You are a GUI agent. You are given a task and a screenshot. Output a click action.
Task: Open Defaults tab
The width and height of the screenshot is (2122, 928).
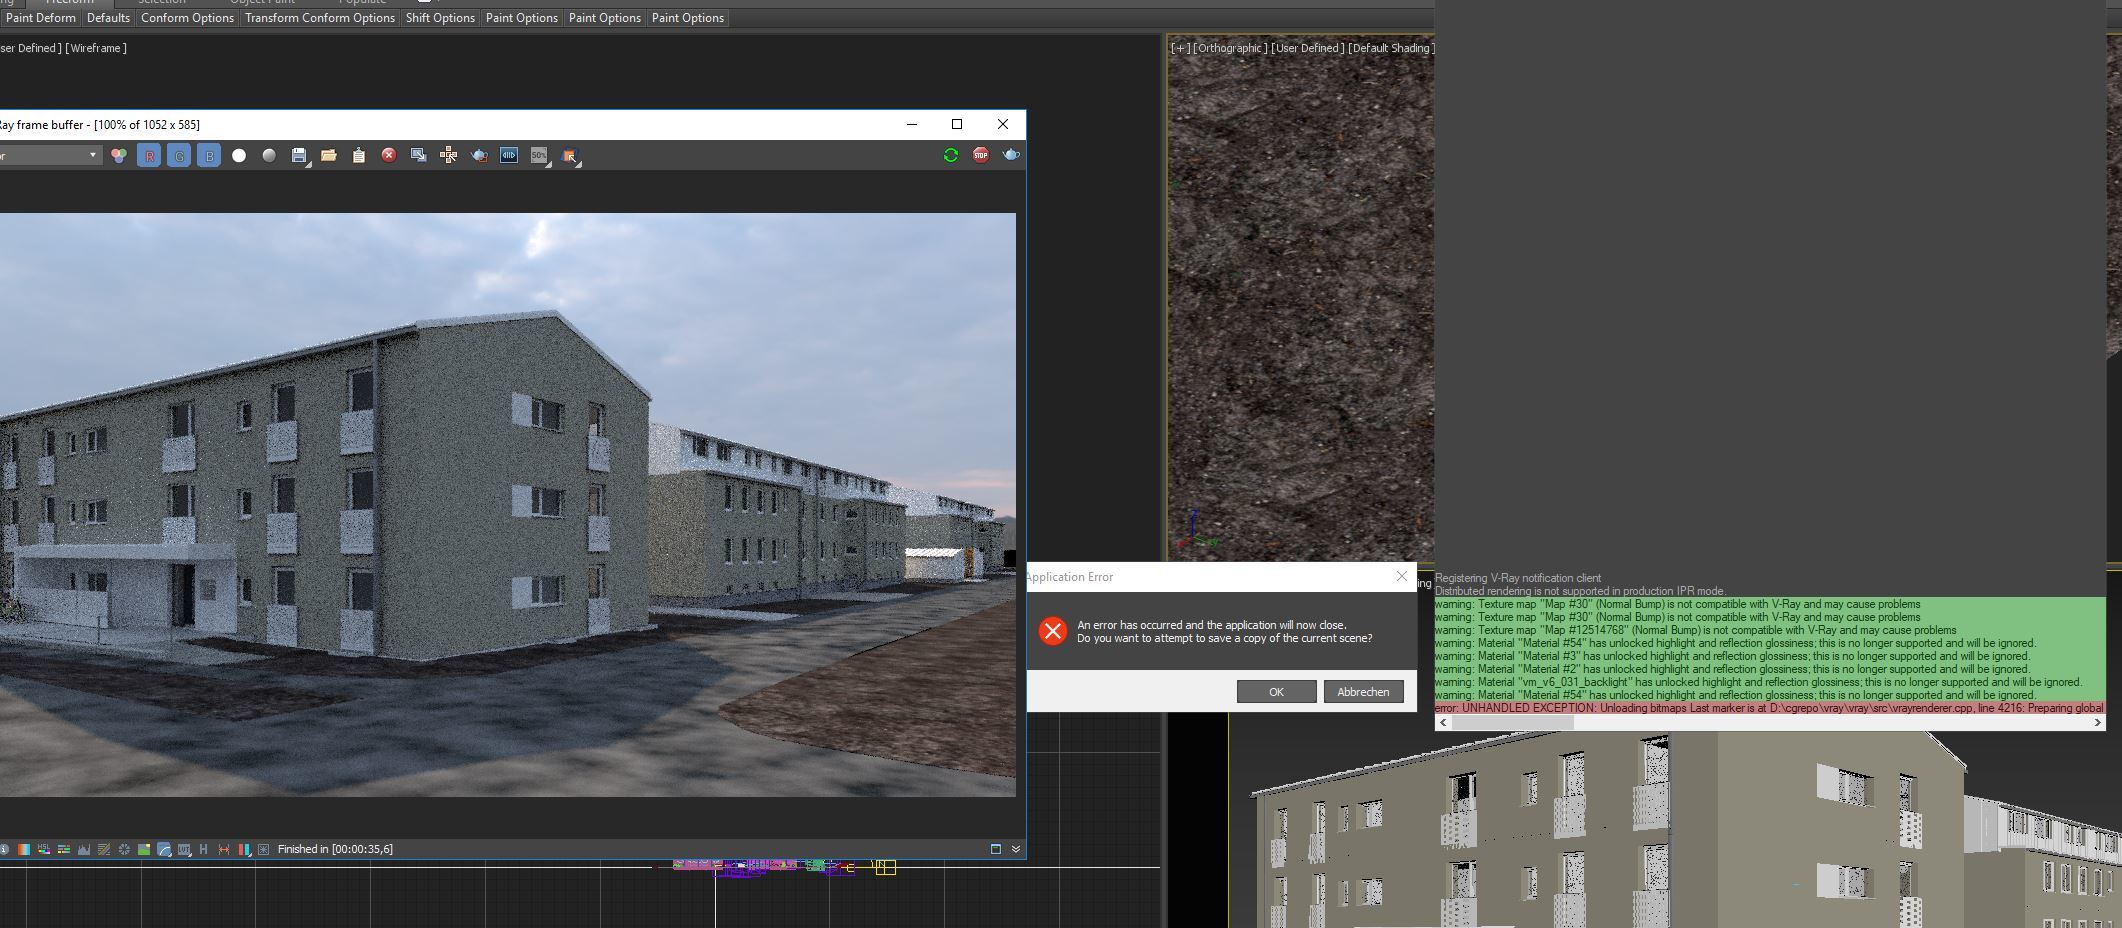(108, 18)
